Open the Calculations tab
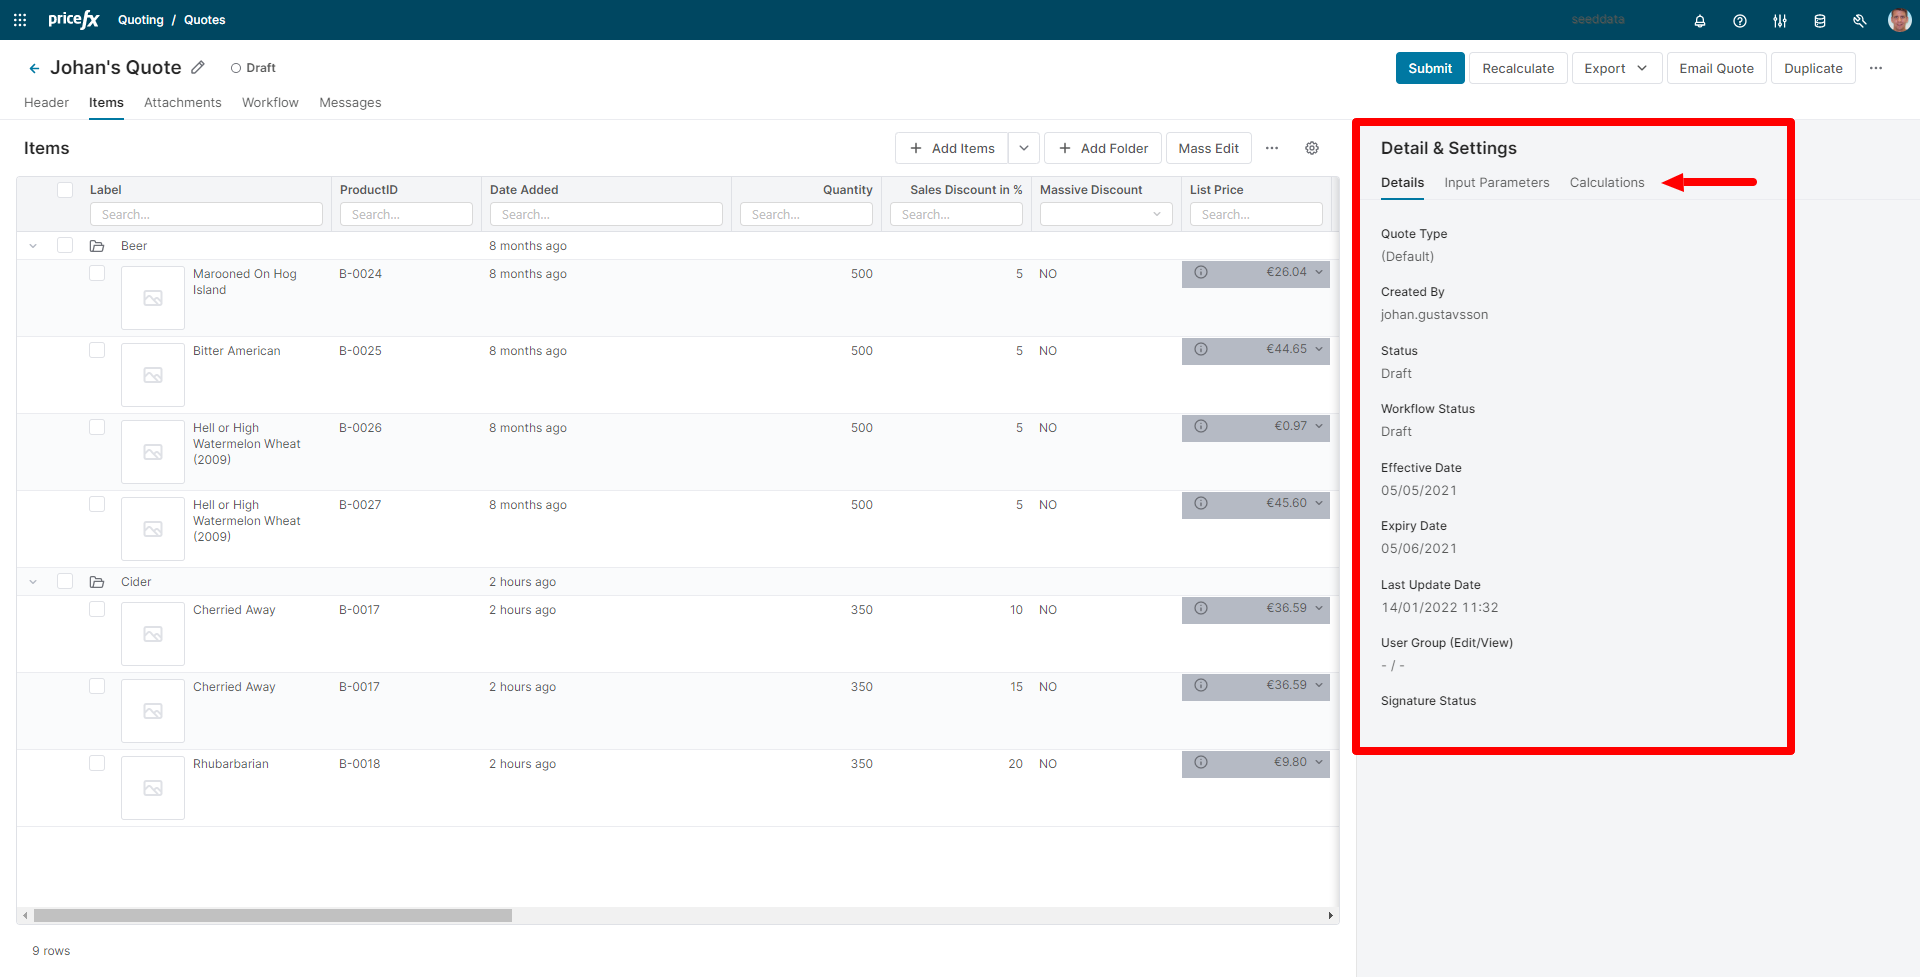1920x977 pixels. 1606,182
